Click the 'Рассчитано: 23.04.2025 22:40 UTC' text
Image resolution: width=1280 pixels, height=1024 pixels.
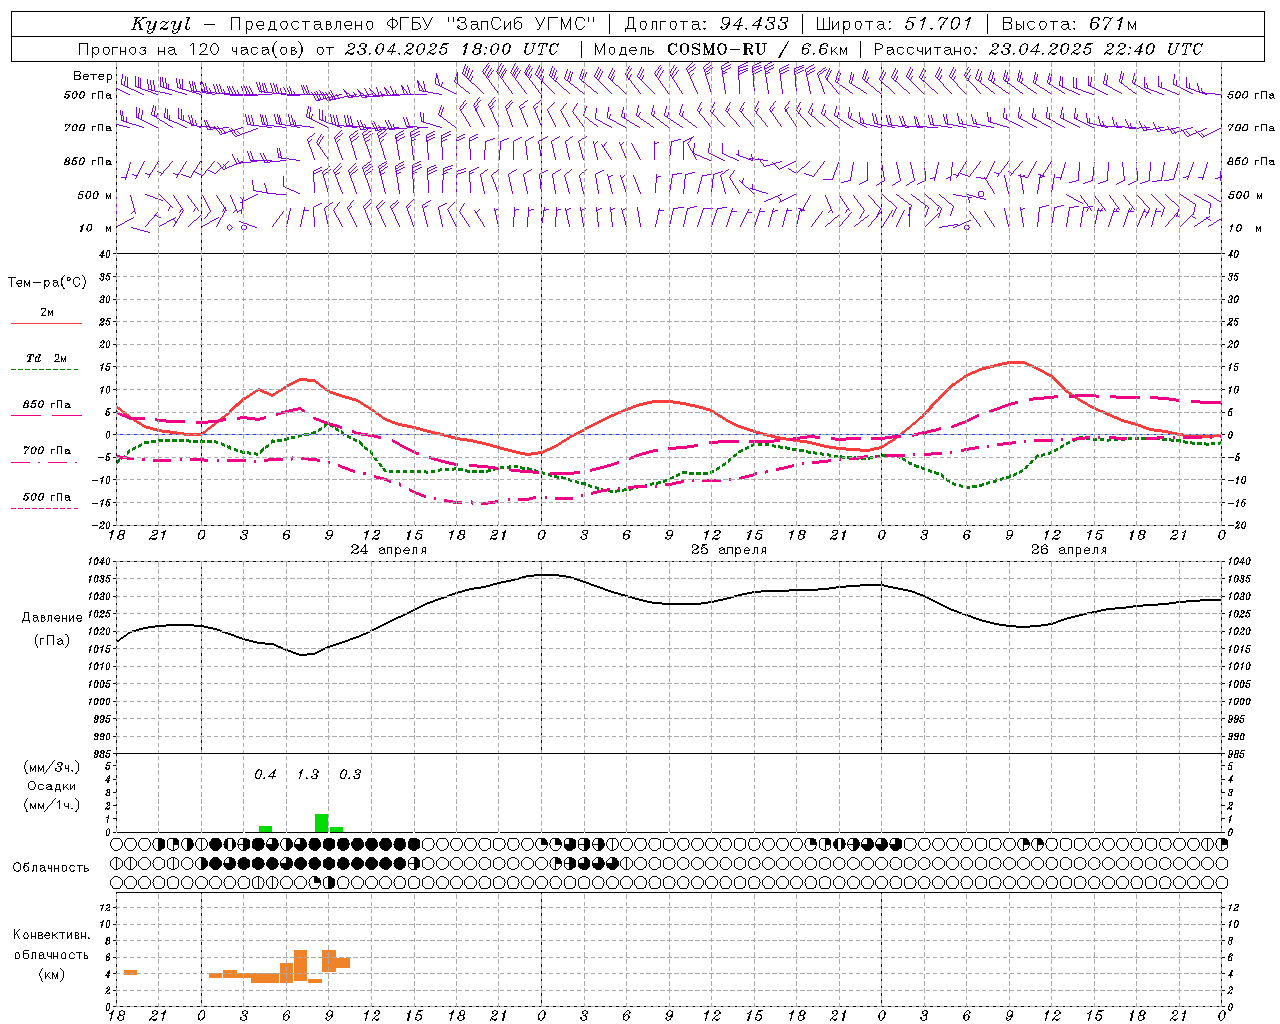point(1038,49)
